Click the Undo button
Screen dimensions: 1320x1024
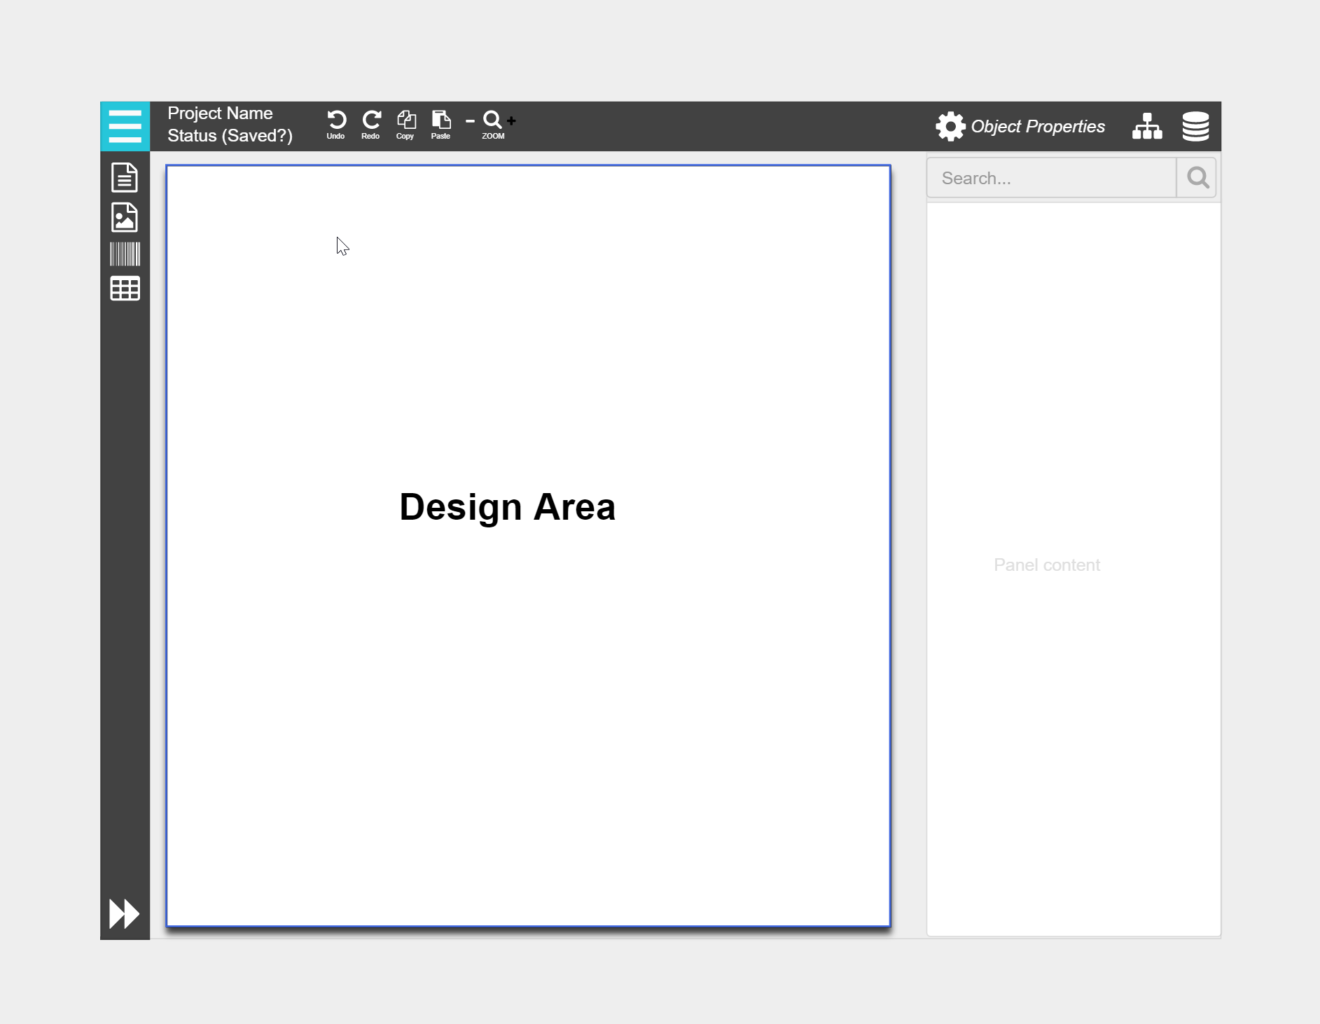(336, 120)
